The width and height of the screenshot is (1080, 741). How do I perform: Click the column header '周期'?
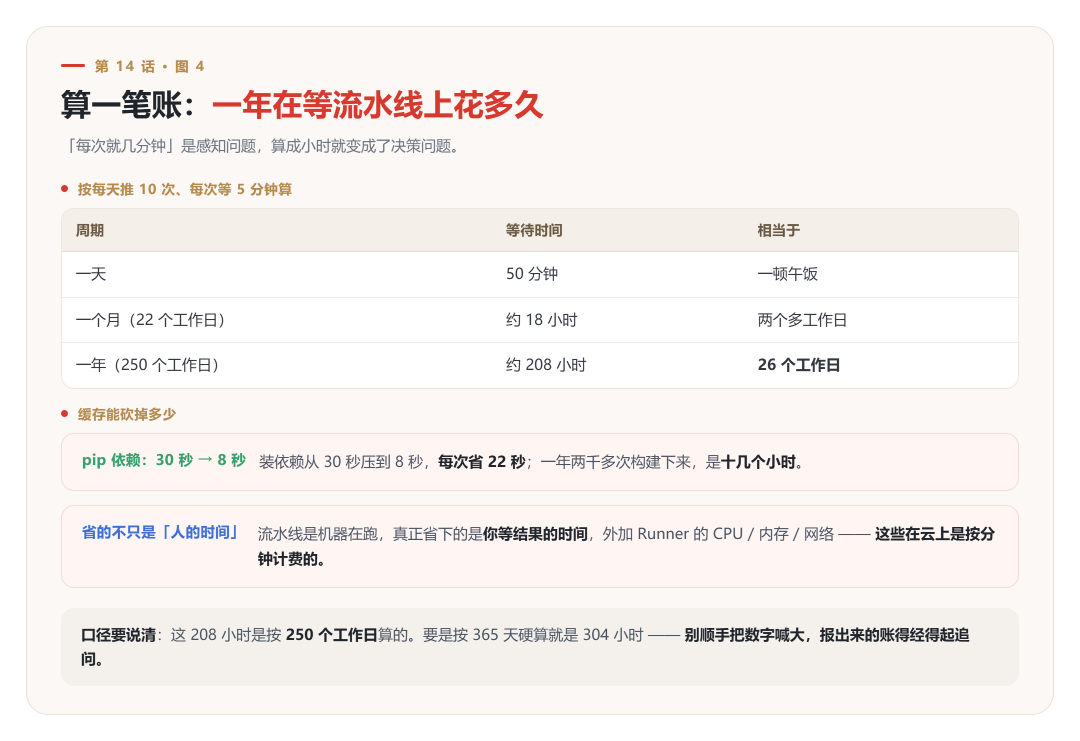pyautogui.click(x=90, y=231)
